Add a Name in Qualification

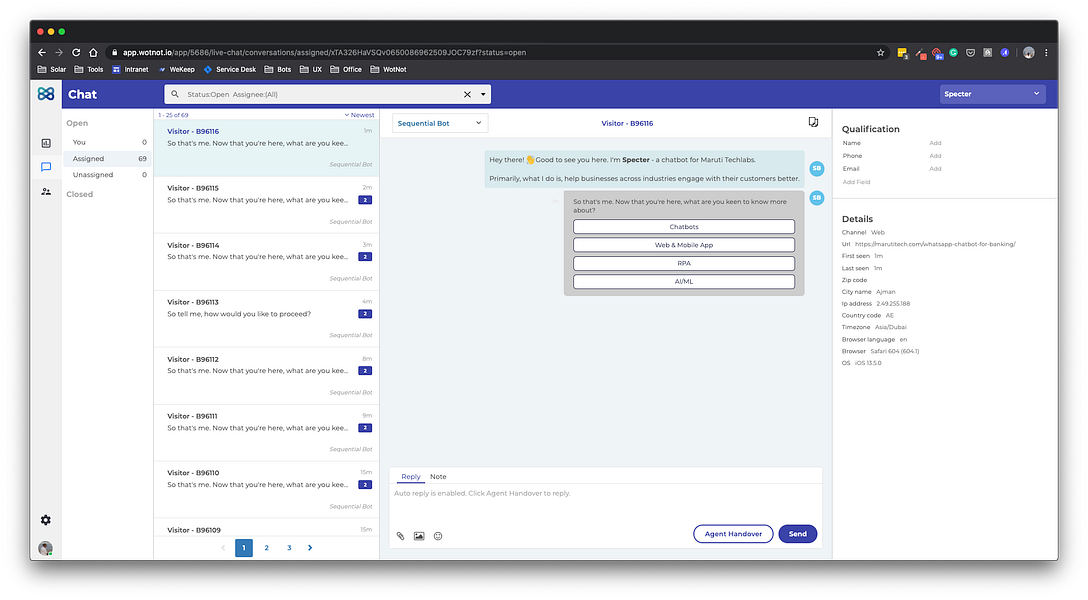click(x=935, y=143)
